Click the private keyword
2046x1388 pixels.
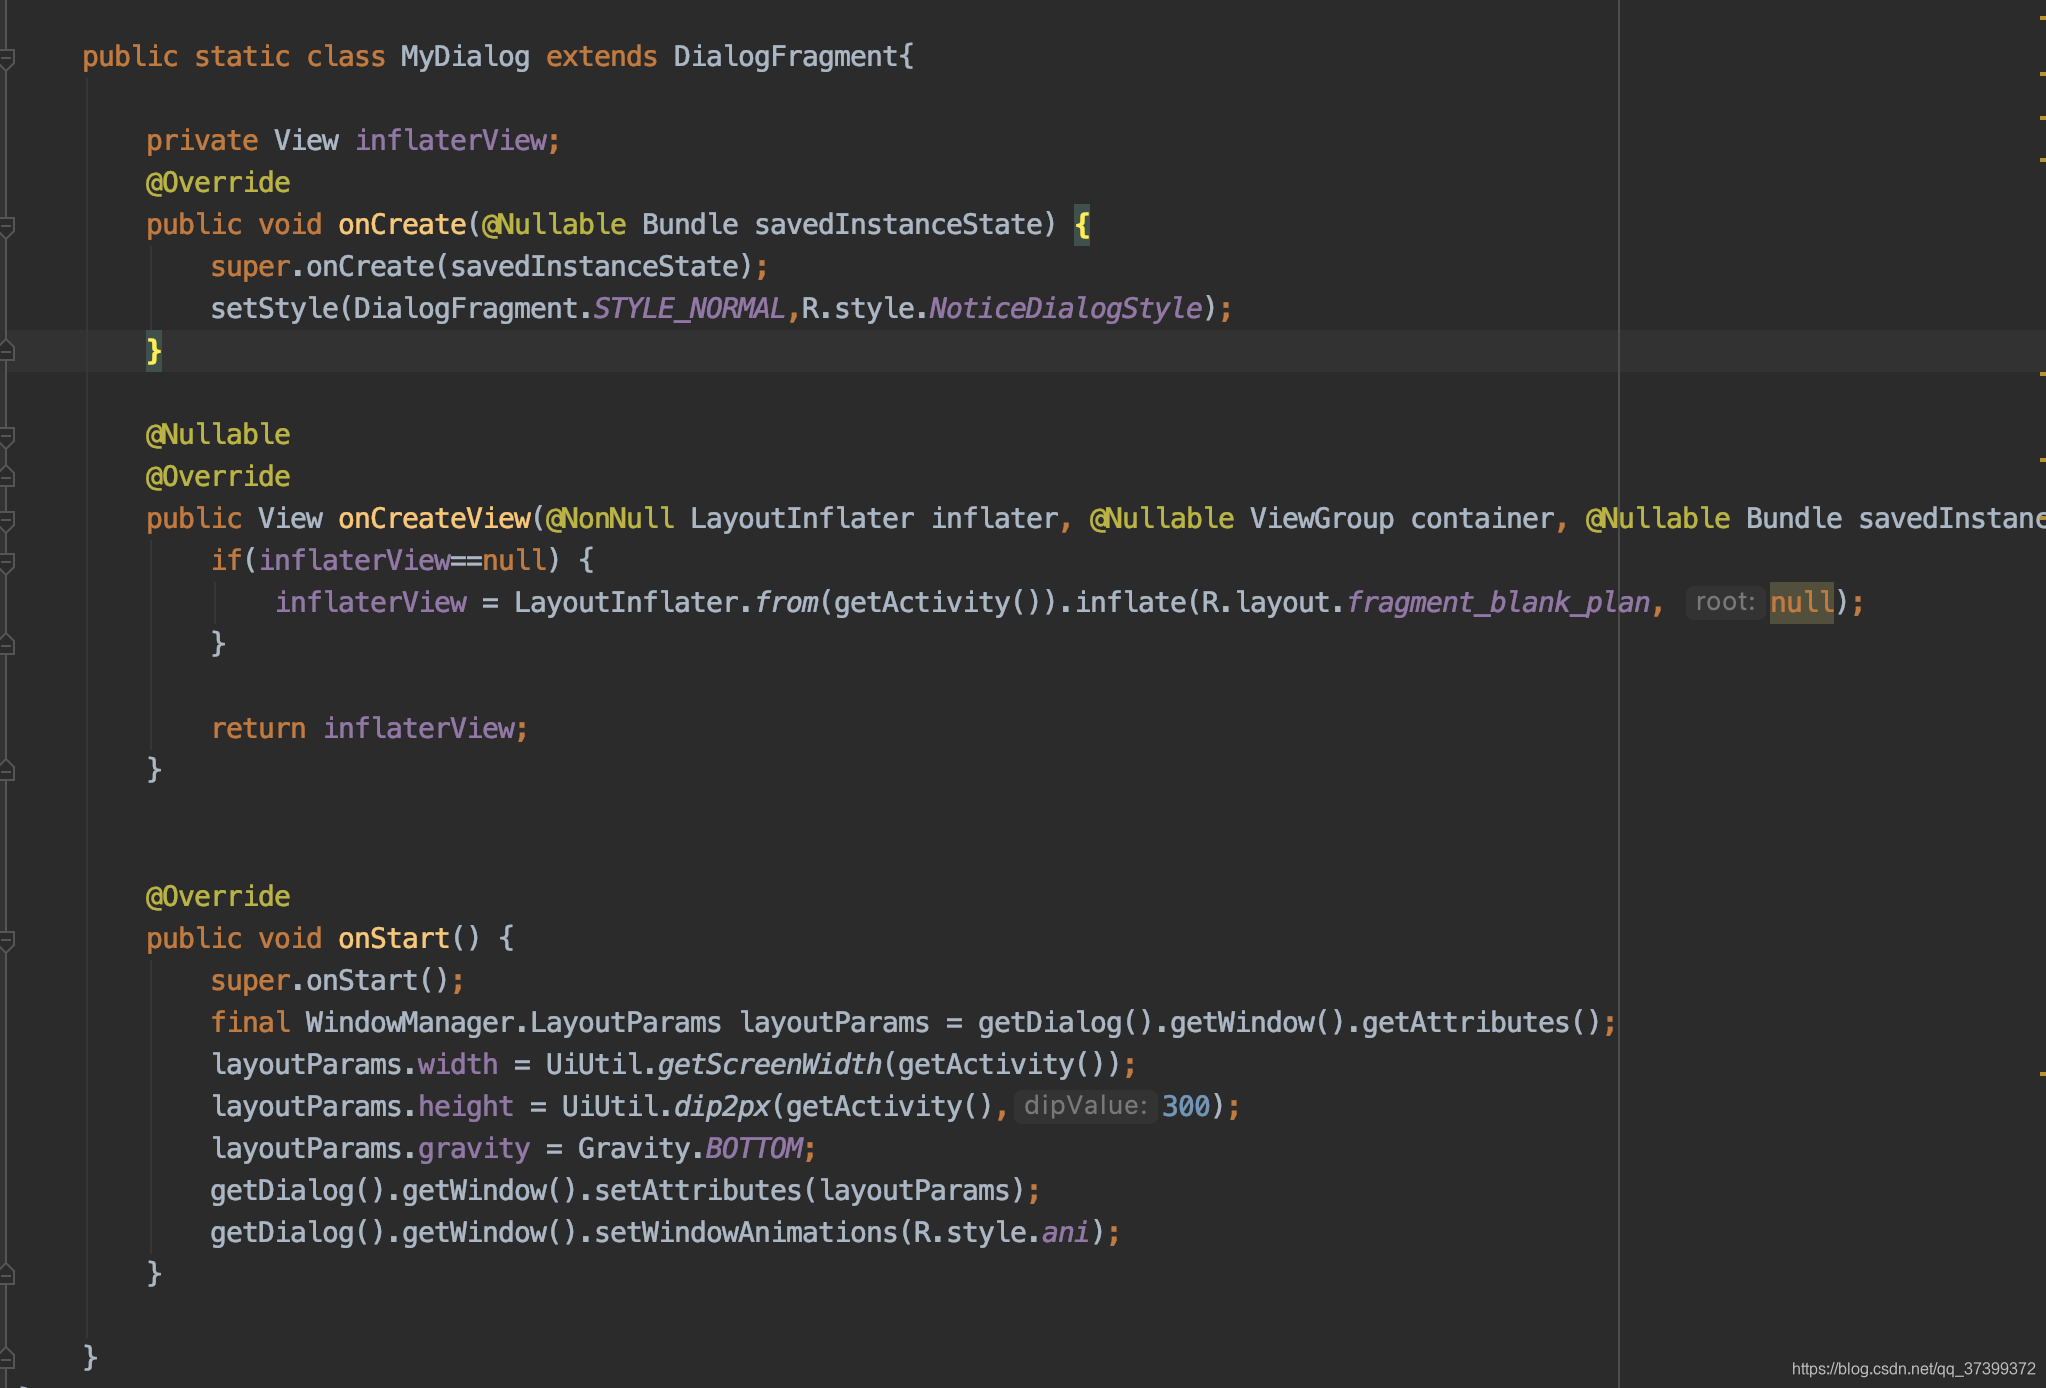click(202, 141)
